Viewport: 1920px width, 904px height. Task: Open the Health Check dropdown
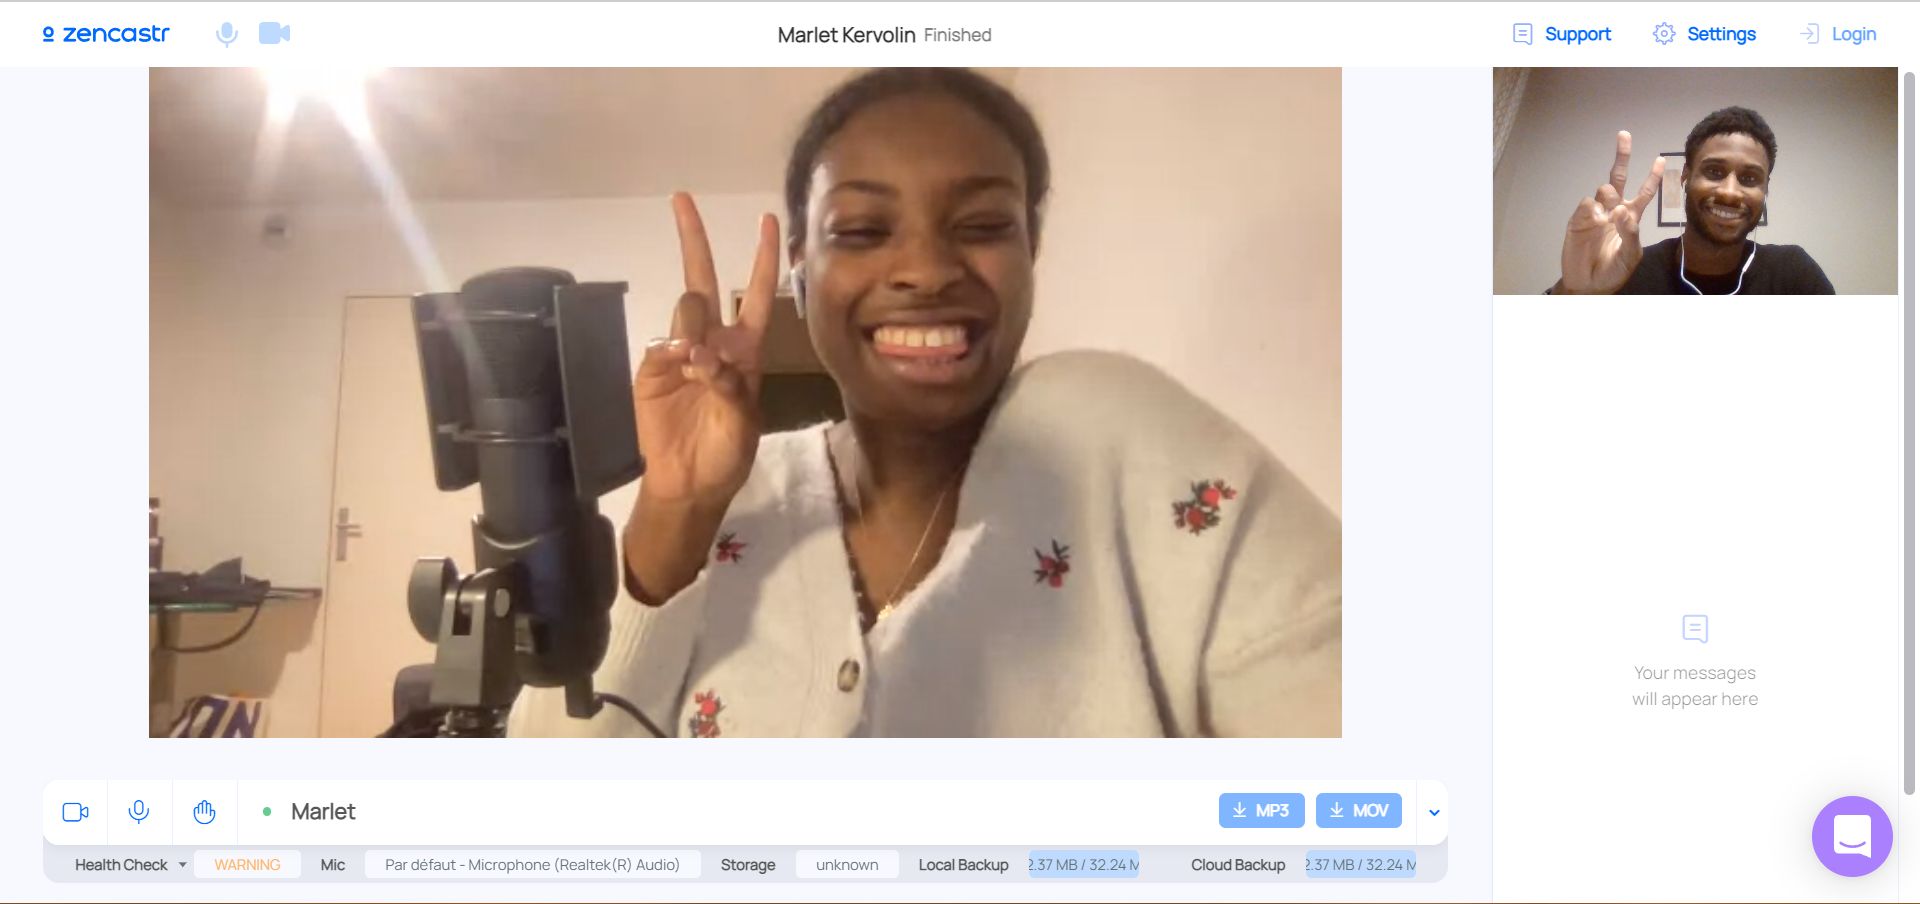[x=130, y=865]
